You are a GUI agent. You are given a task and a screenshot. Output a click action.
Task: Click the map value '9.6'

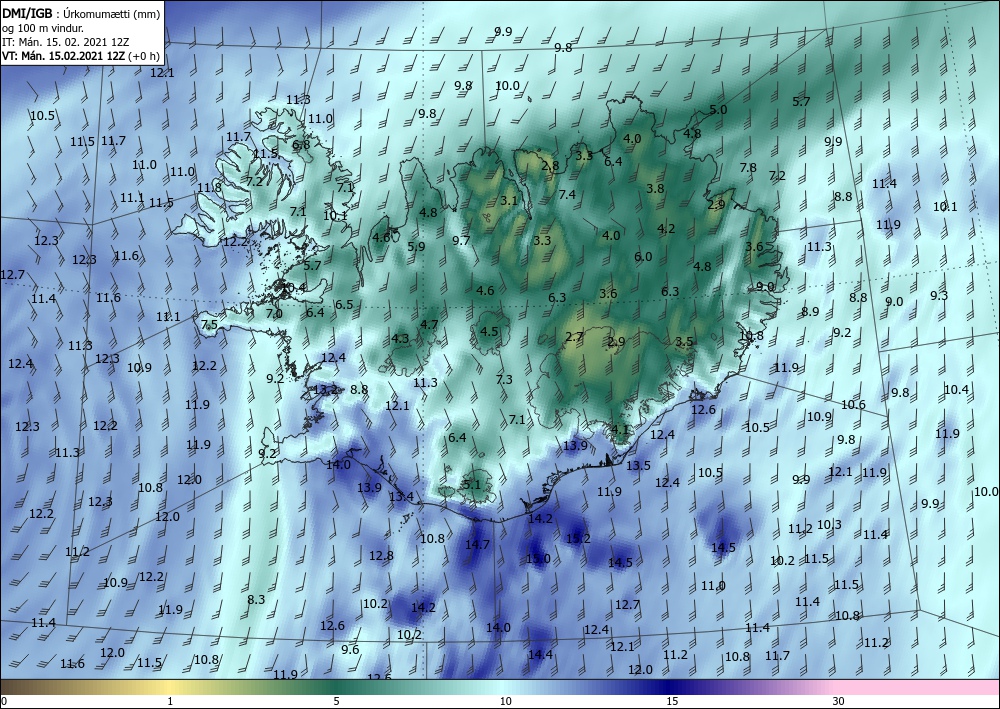tap(350, 650)
